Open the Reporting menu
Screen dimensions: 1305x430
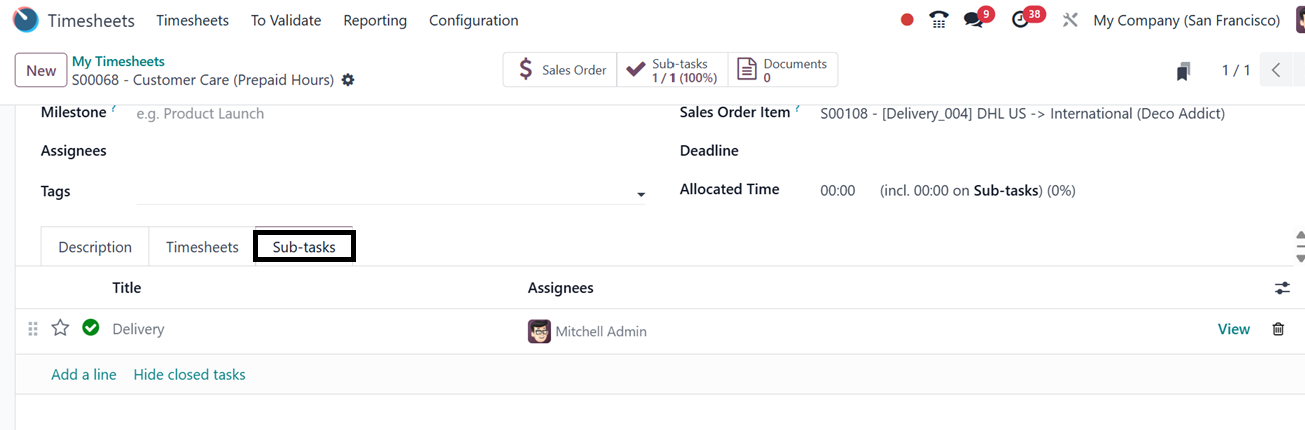tap(375, 20)
